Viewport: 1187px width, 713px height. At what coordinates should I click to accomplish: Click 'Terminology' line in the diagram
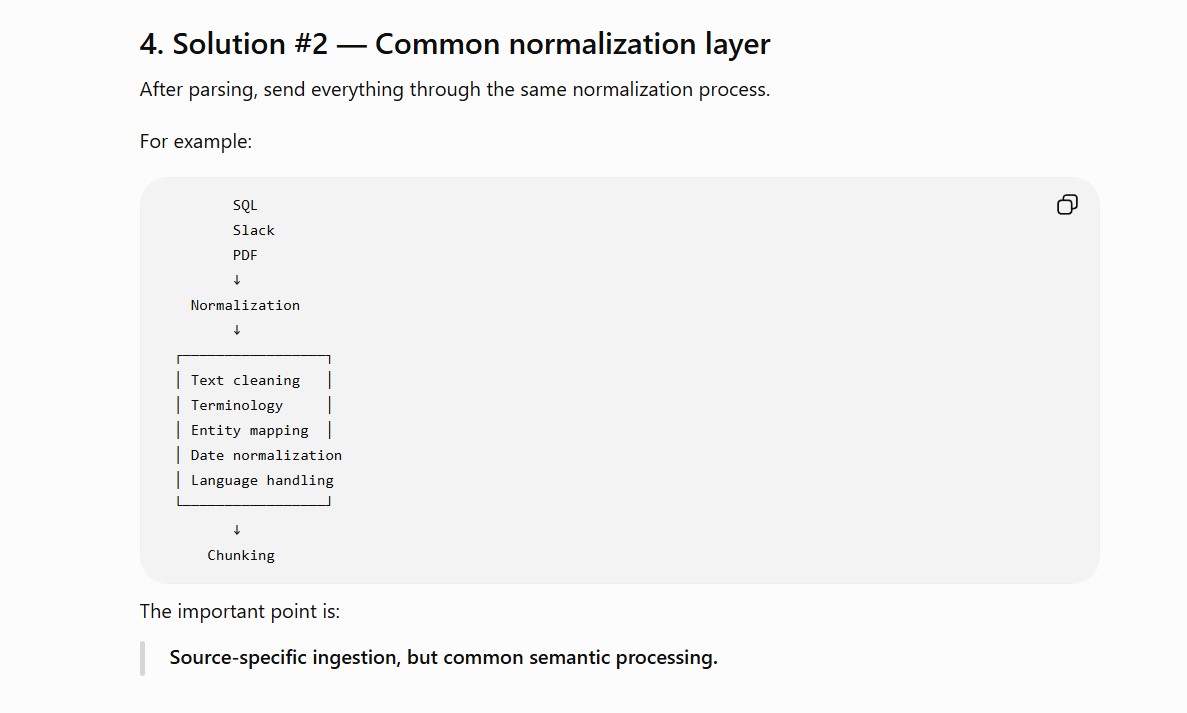point(237,405)
